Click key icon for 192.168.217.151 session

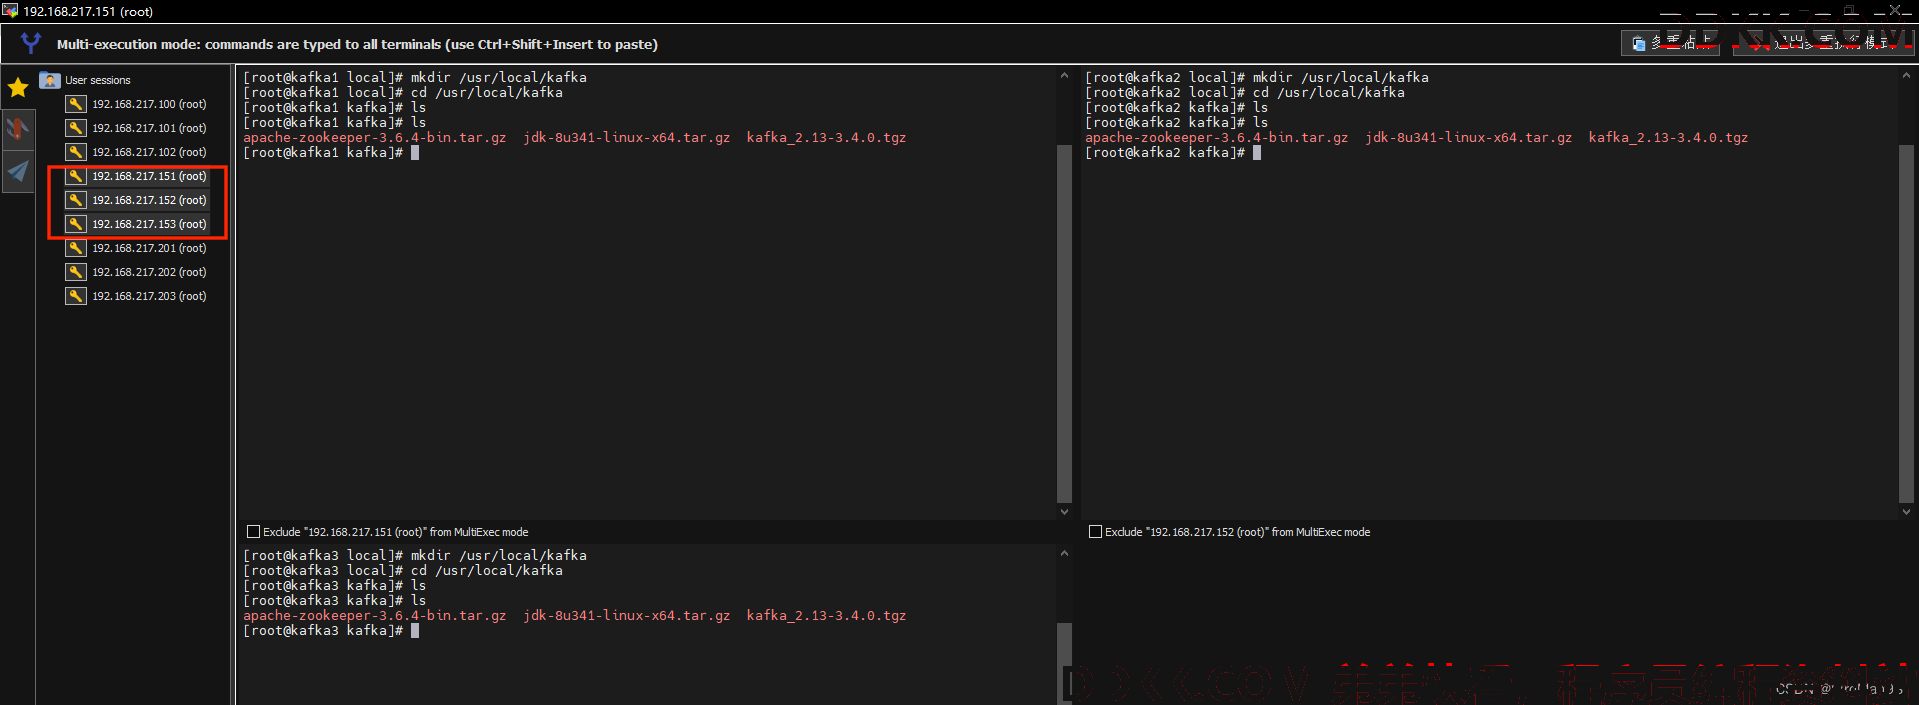76,176
